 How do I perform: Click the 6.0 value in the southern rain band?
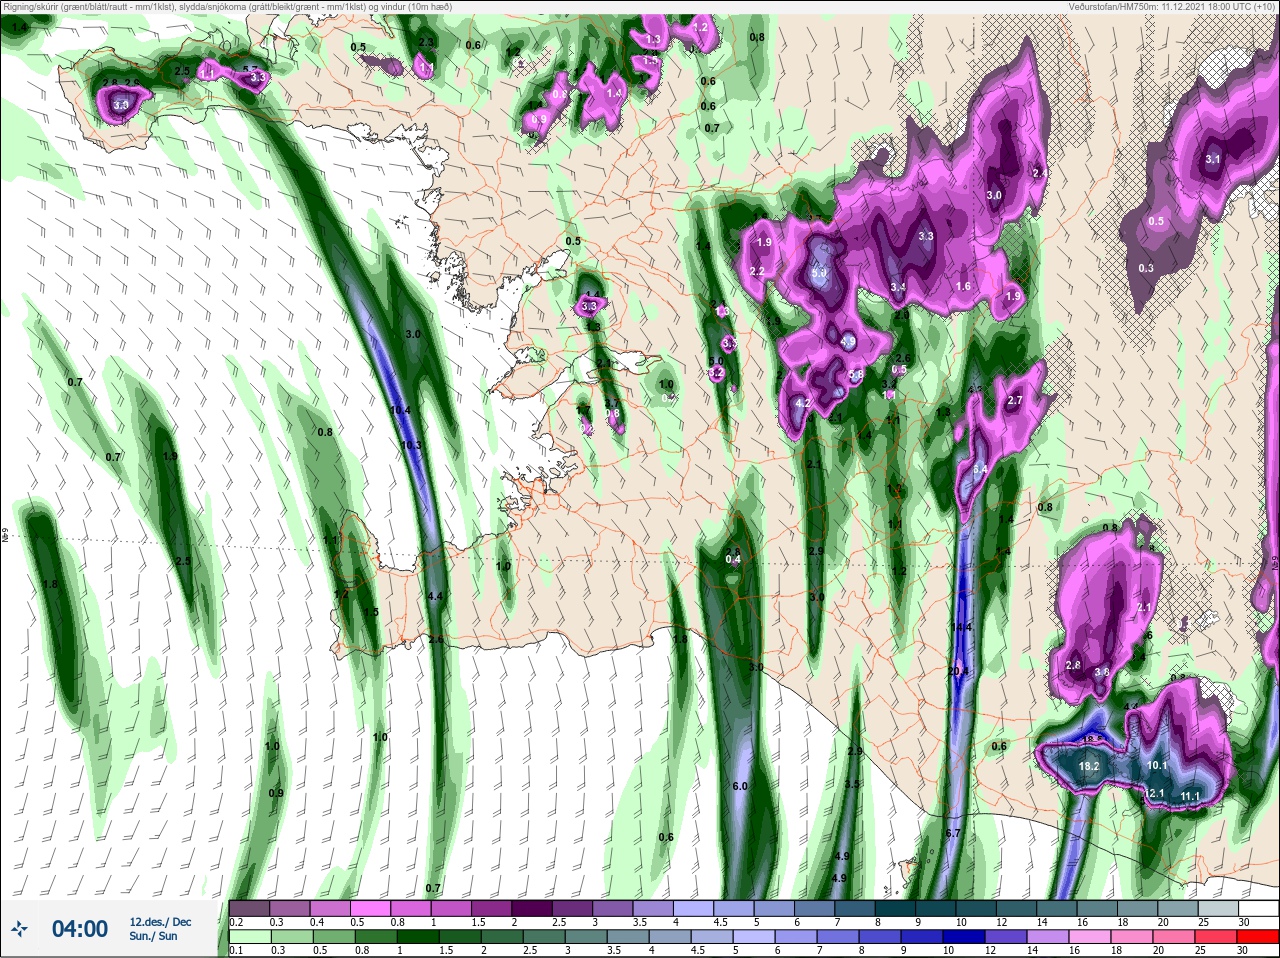point(740,786)
